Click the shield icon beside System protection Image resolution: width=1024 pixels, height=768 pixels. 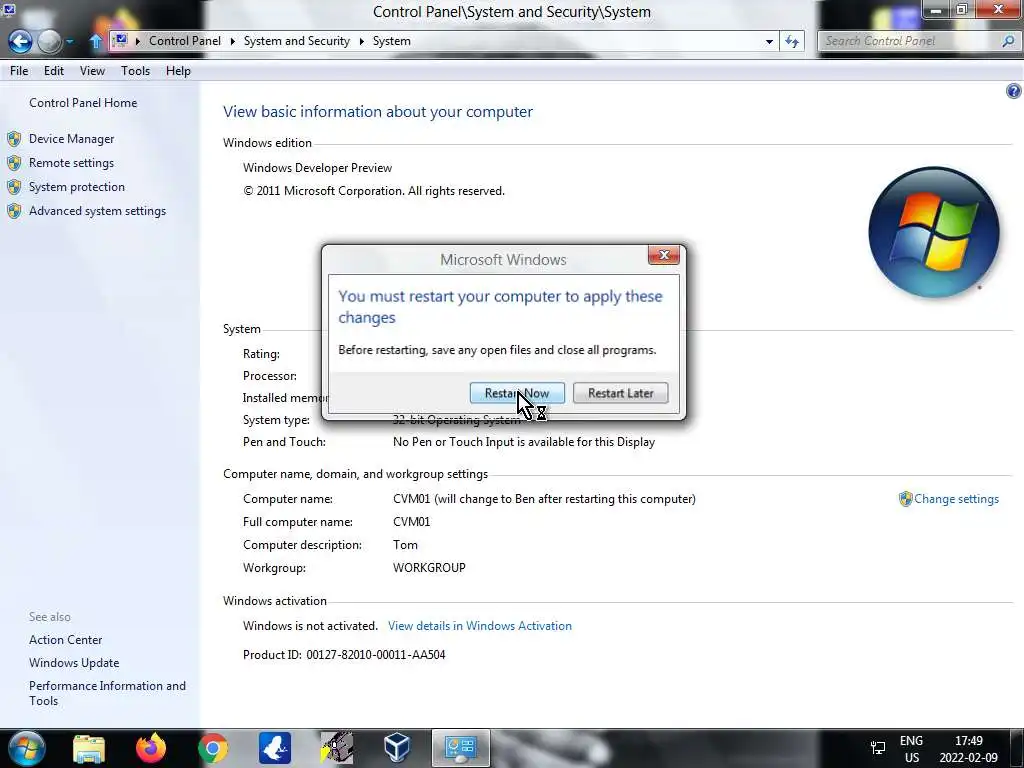click(14, 187)
